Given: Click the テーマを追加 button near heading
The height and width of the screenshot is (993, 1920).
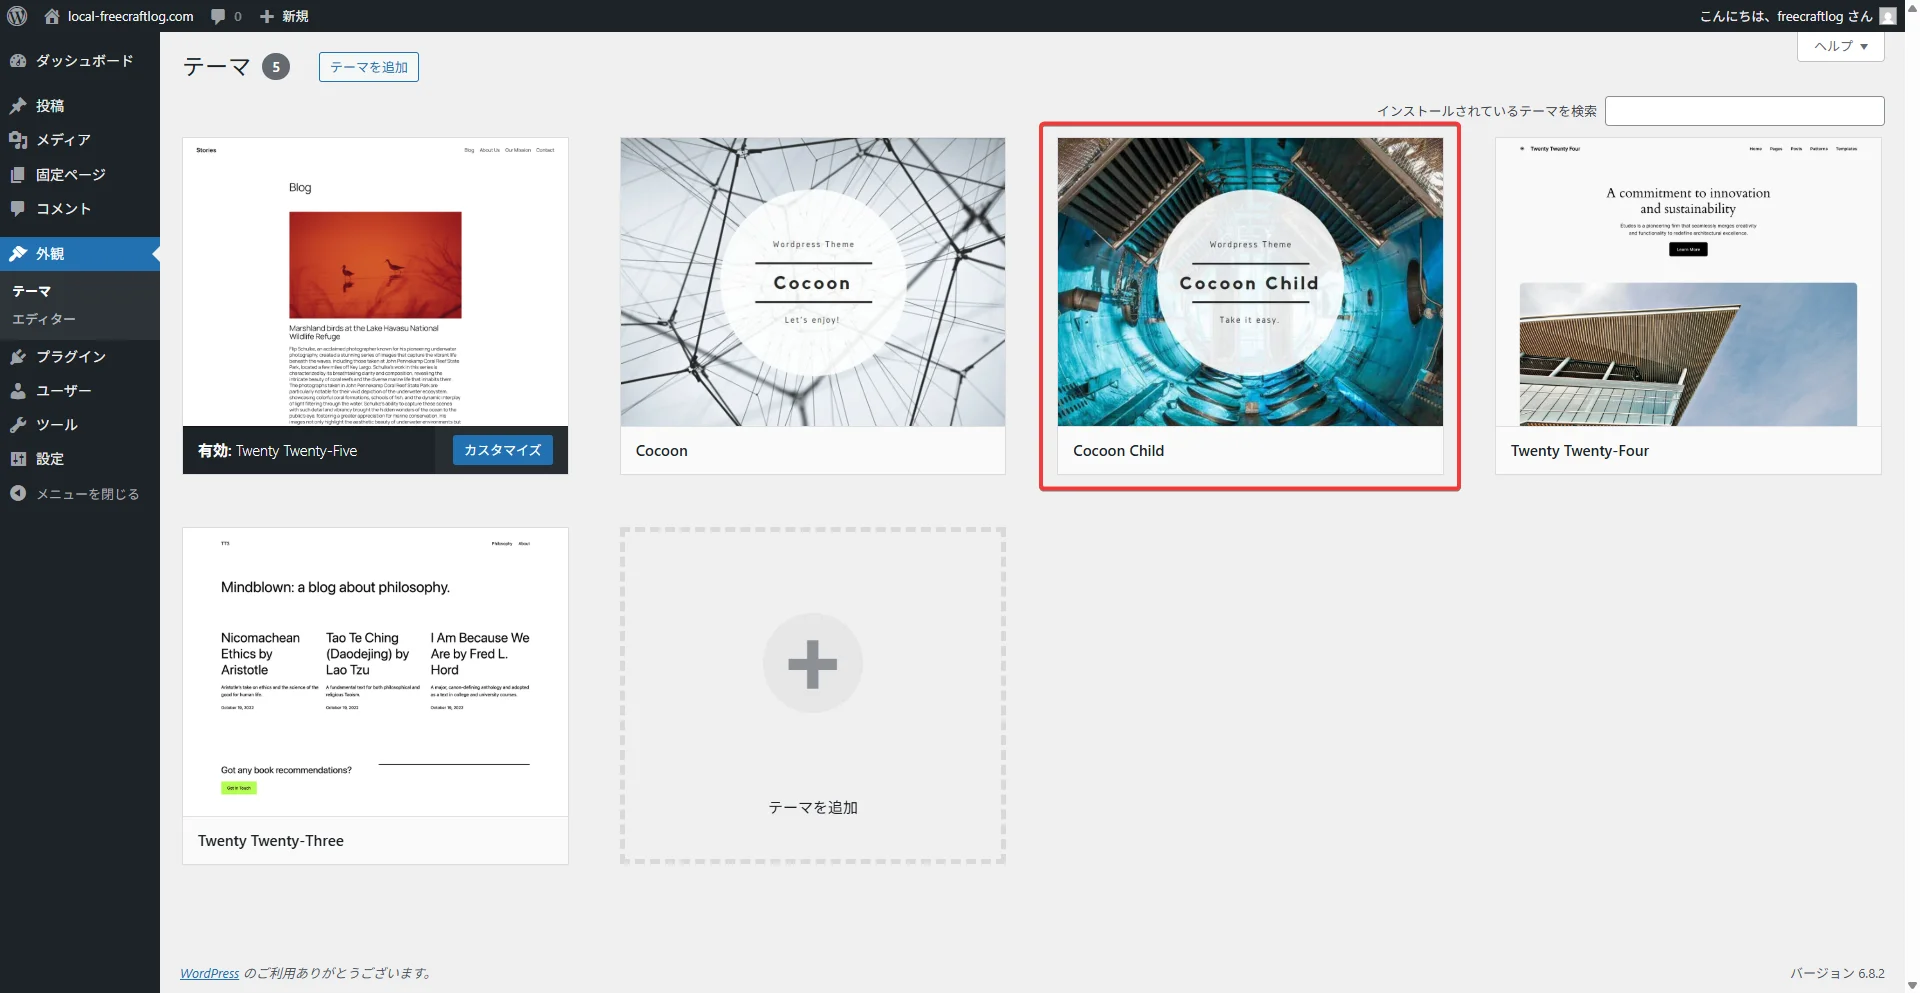Looking at the screenshot, I should click(x=369, y=67).
